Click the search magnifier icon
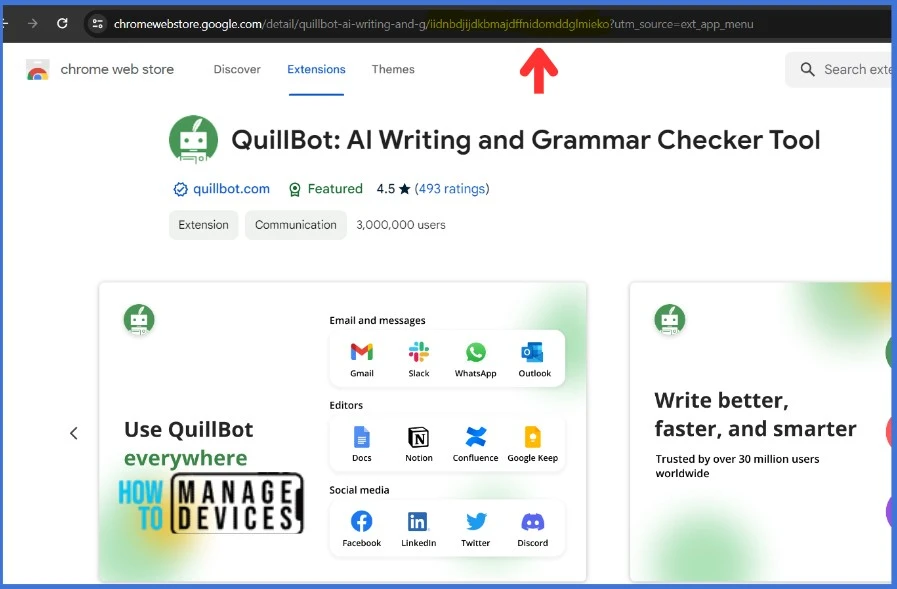The height and width of the screenshot is (589, 897). click(x=807, y=69)
